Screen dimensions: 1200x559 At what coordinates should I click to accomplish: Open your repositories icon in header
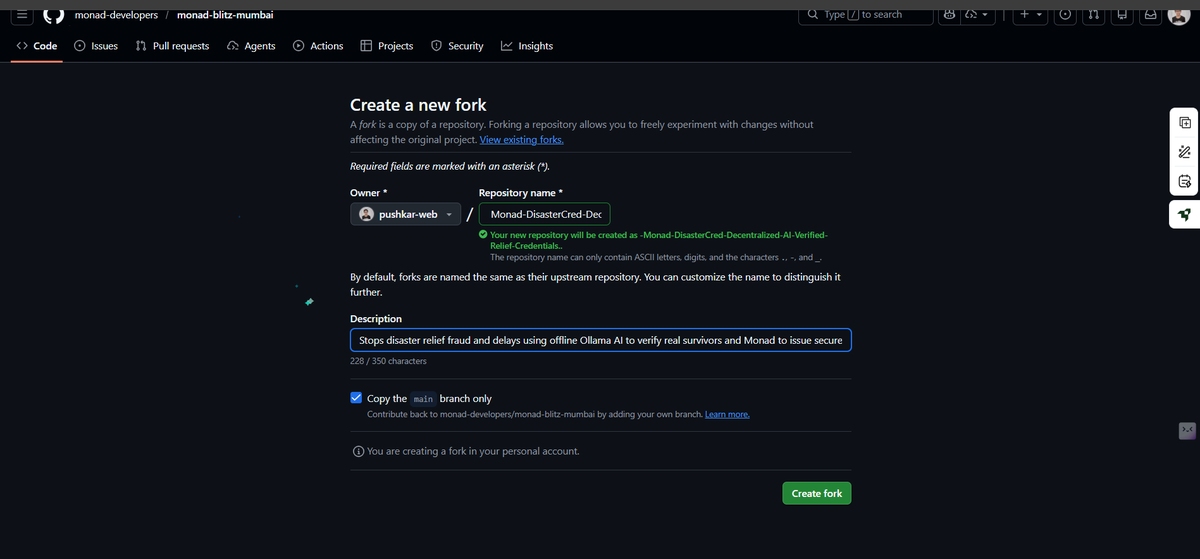coord(1122,15)
